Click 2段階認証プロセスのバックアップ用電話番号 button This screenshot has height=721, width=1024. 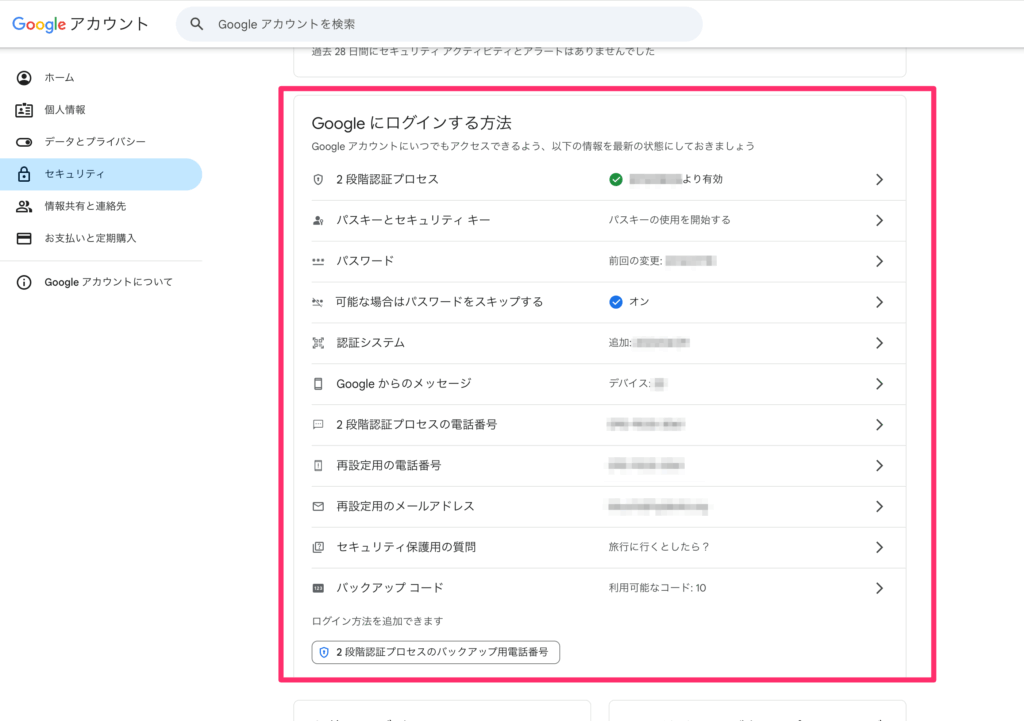[x=436, y=652]
